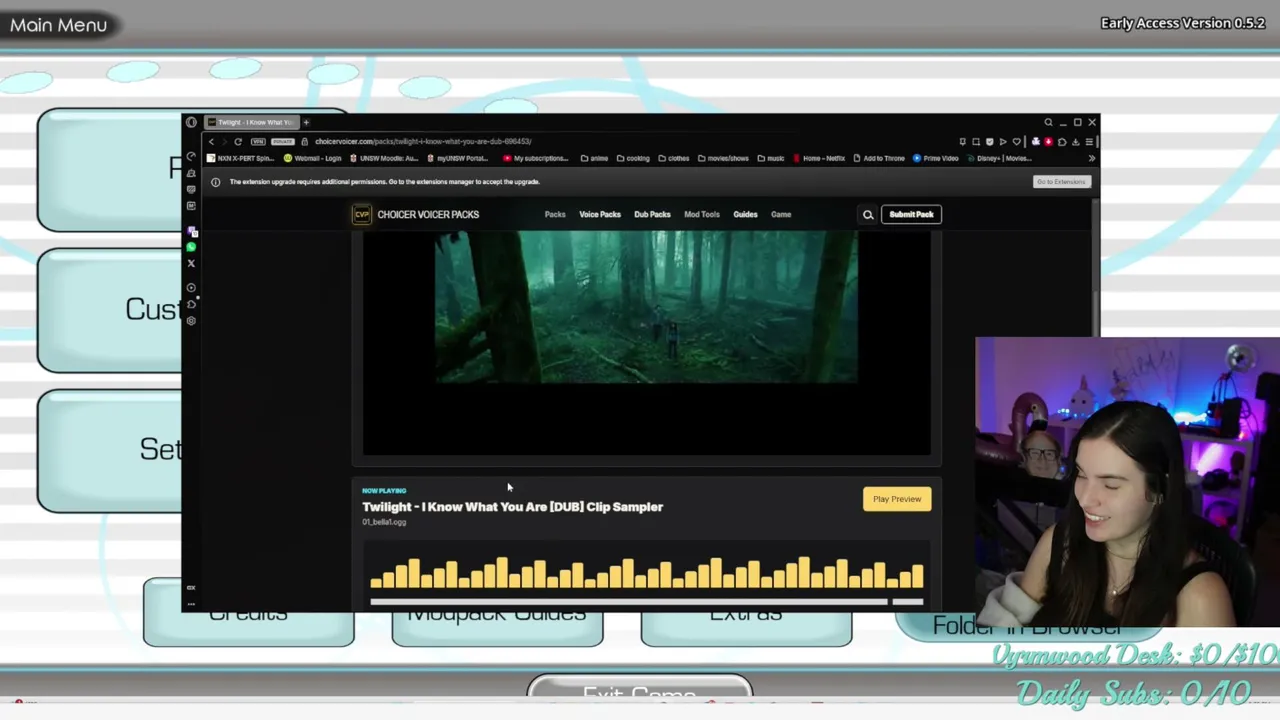
Task: Expand the anime bookmarks folder
Action: (x=594, y=158)
